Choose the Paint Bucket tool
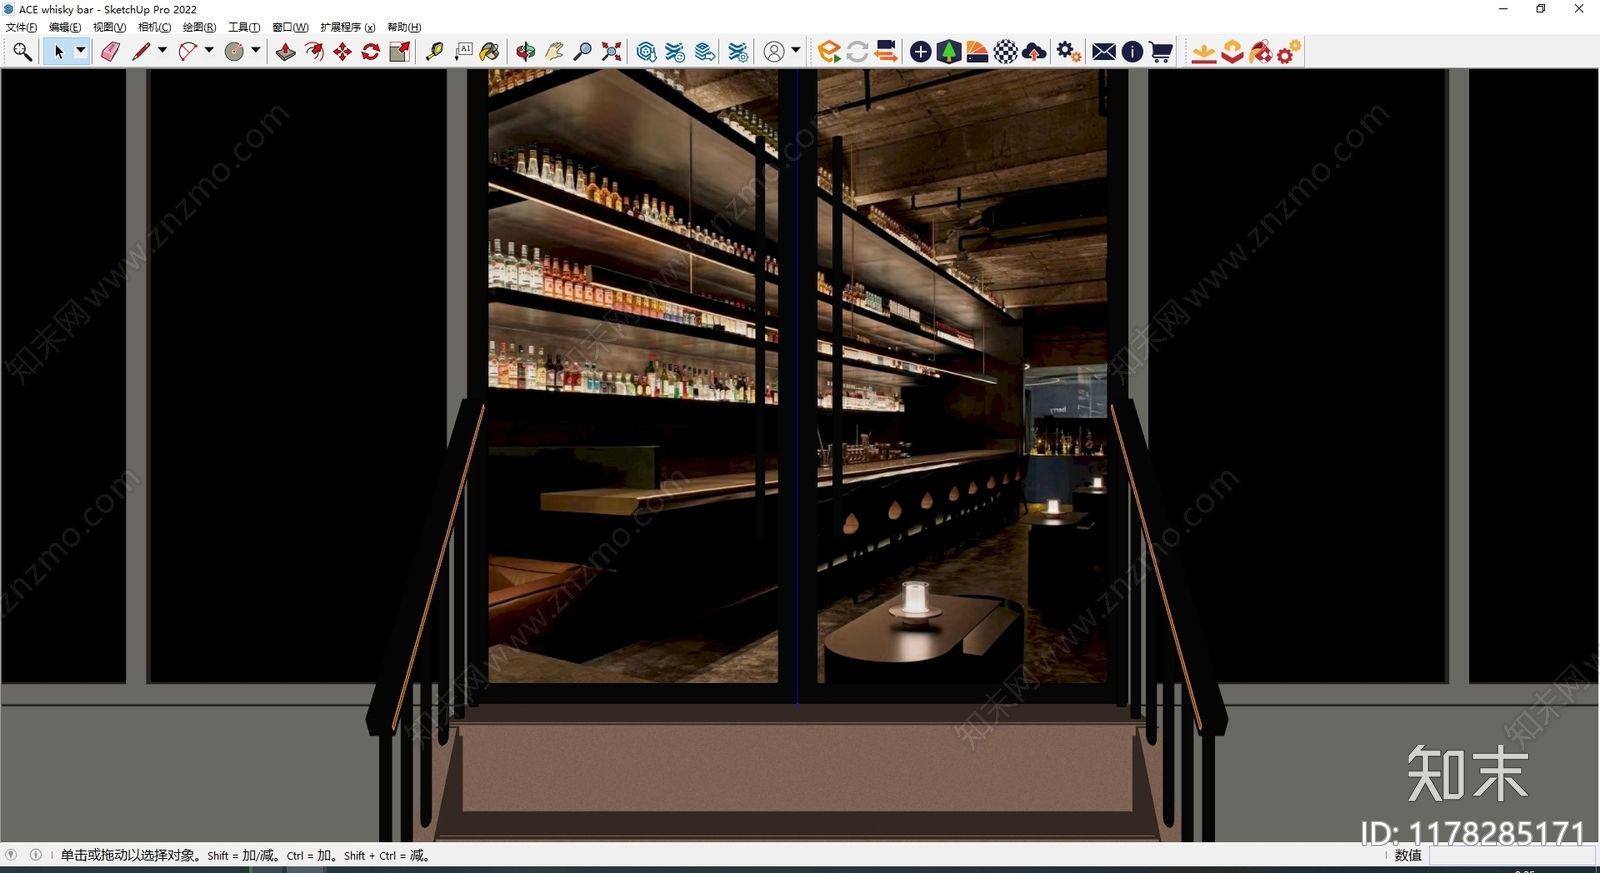Image resolution: width=1600 pixels, height=873 pixels. (x=490, y=52)
